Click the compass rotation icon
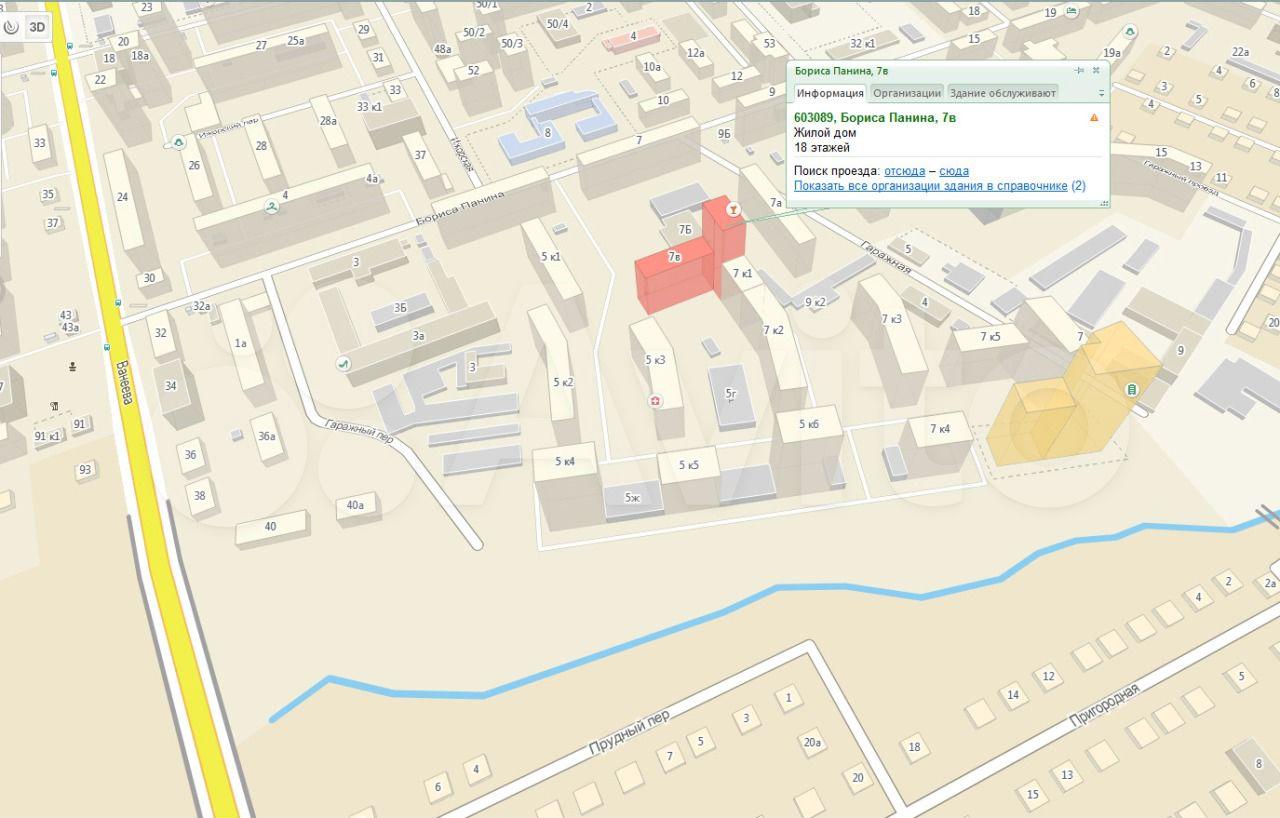The width and height of the screenshot is (1280, 818). (11, 27)
